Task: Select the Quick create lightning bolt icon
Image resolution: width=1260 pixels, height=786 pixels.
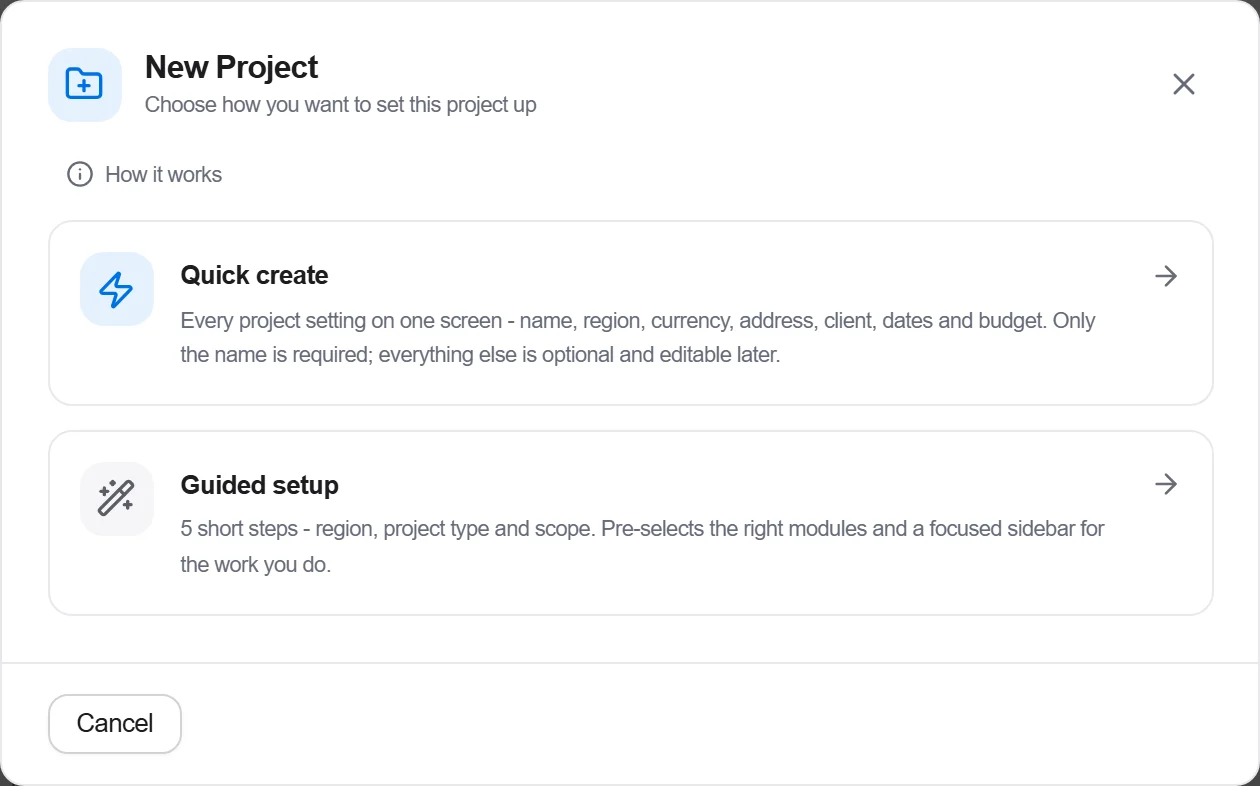Action: pos(117,289)
